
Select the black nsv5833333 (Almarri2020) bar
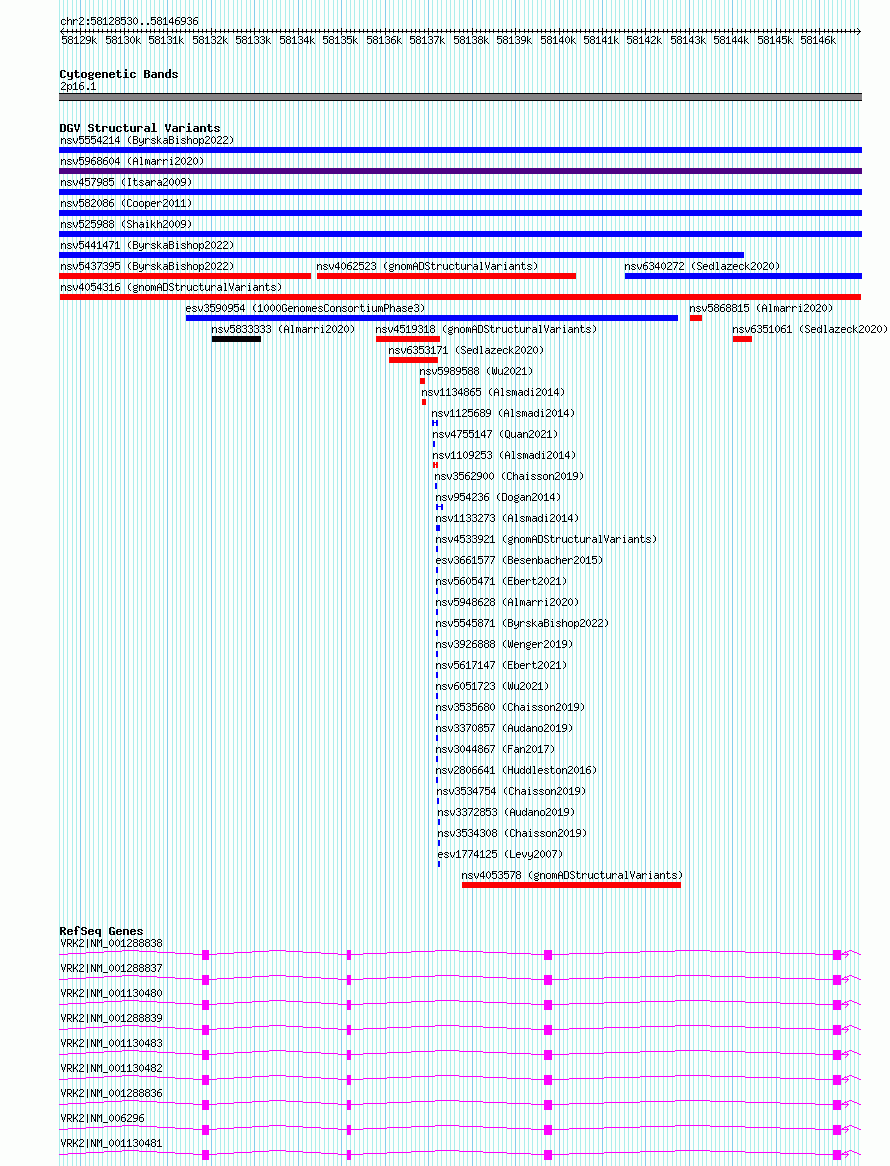[236, 339]
